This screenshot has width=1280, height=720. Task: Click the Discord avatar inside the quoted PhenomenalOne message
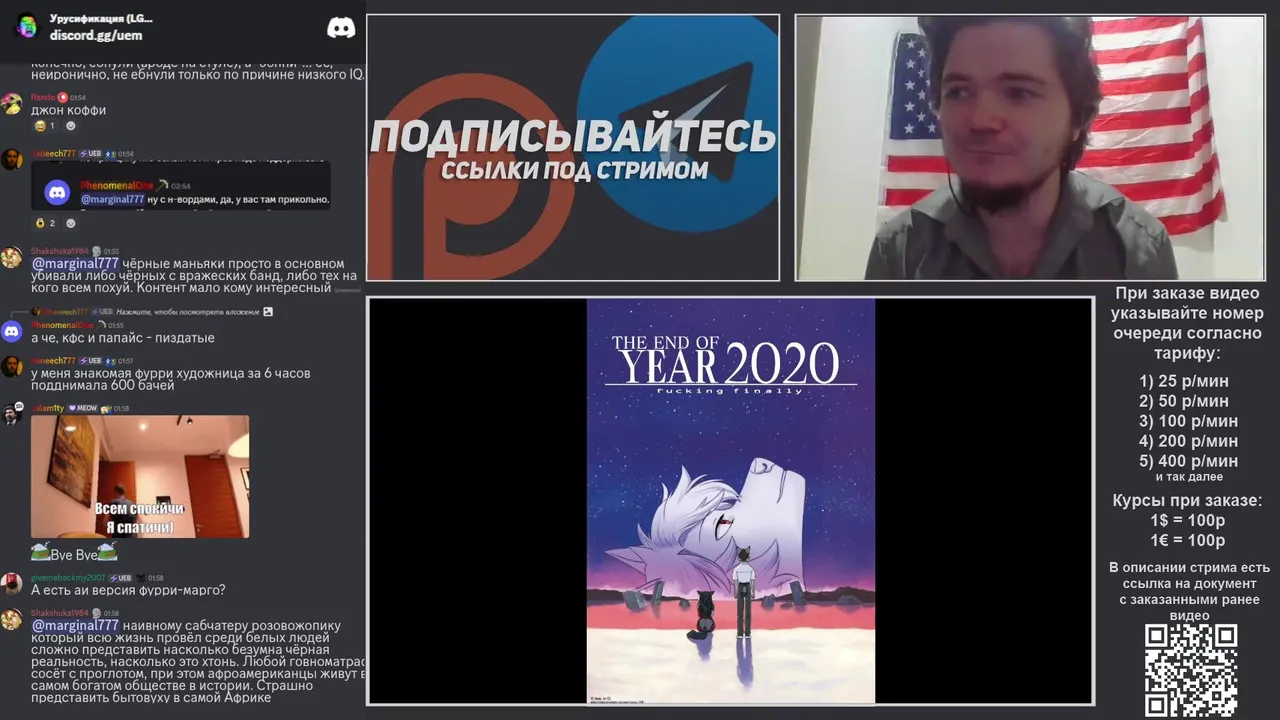tap(57, 192)
